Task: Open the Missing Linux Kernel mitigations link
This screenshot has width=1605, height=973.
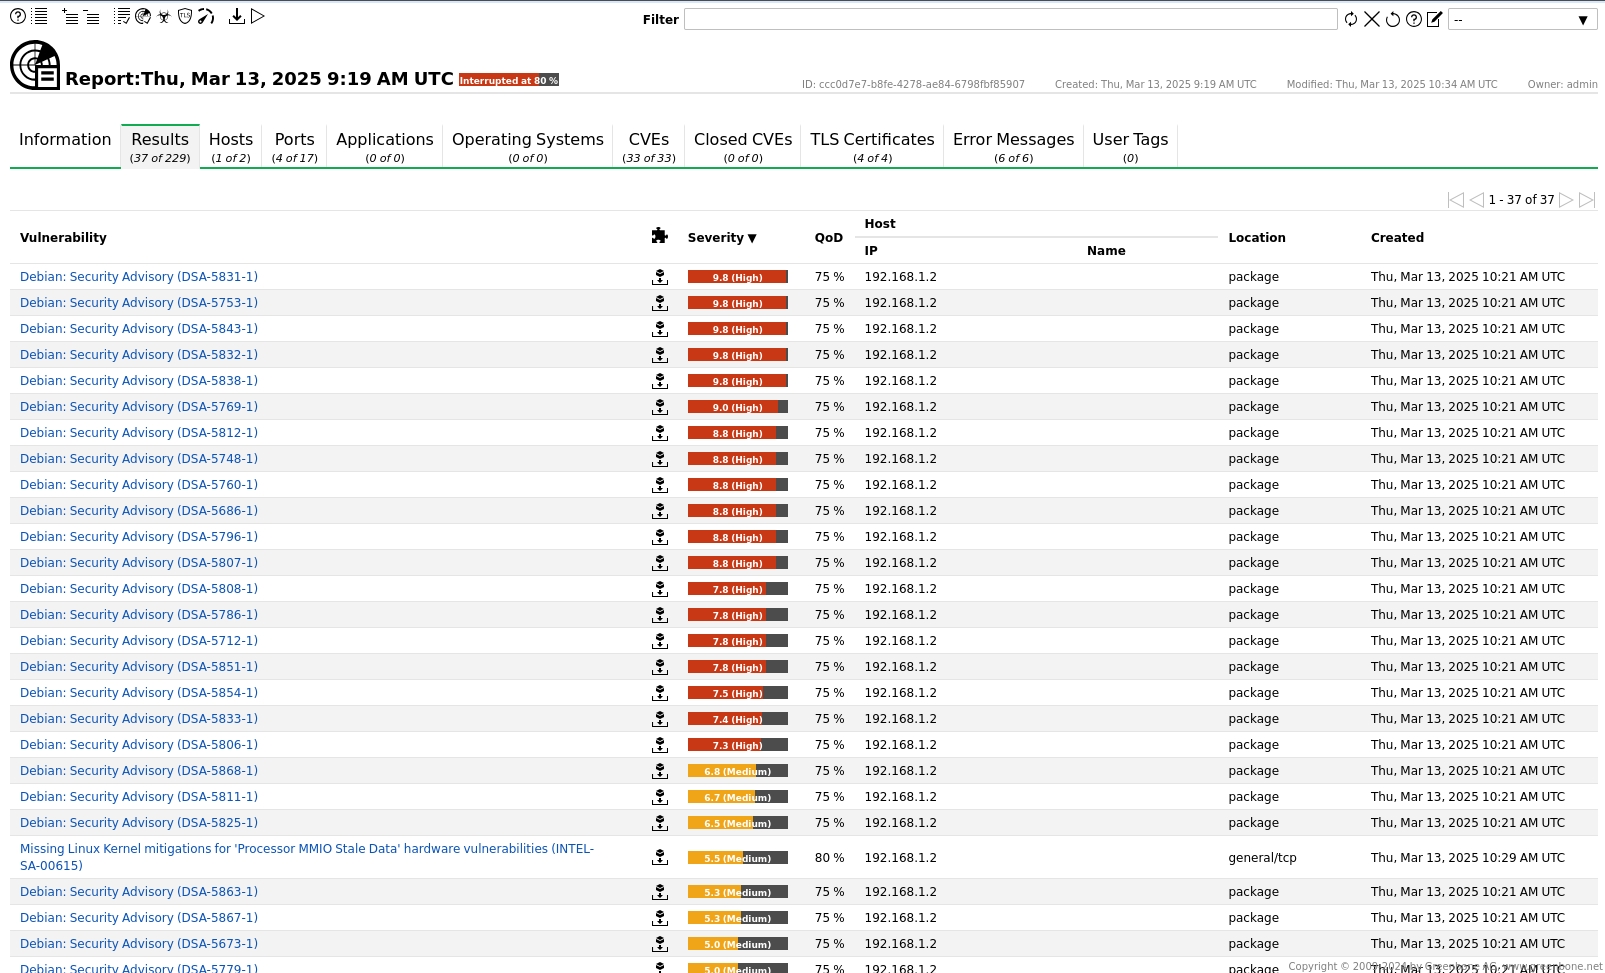Action: [307, 857]
